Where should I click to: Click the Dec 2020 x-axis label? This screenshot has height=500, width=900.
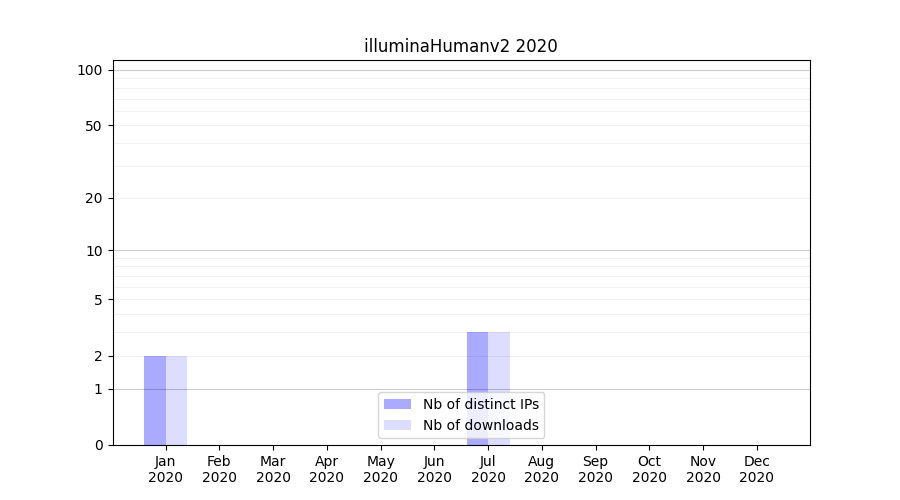pos(756,469)
